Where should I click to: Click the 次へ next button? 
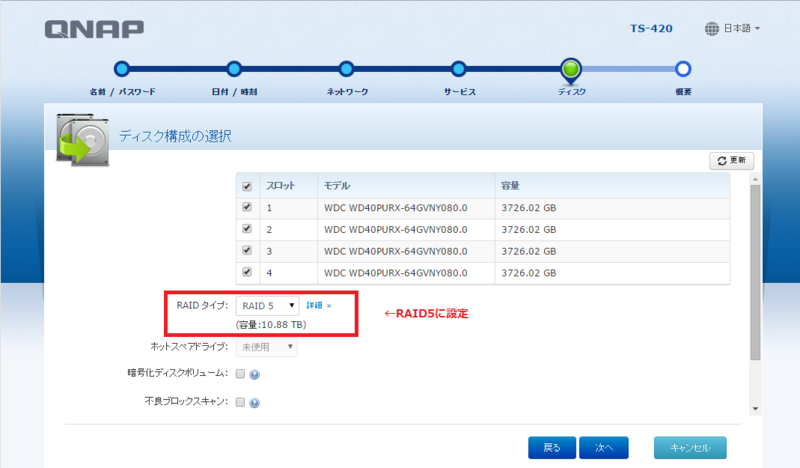604,448
